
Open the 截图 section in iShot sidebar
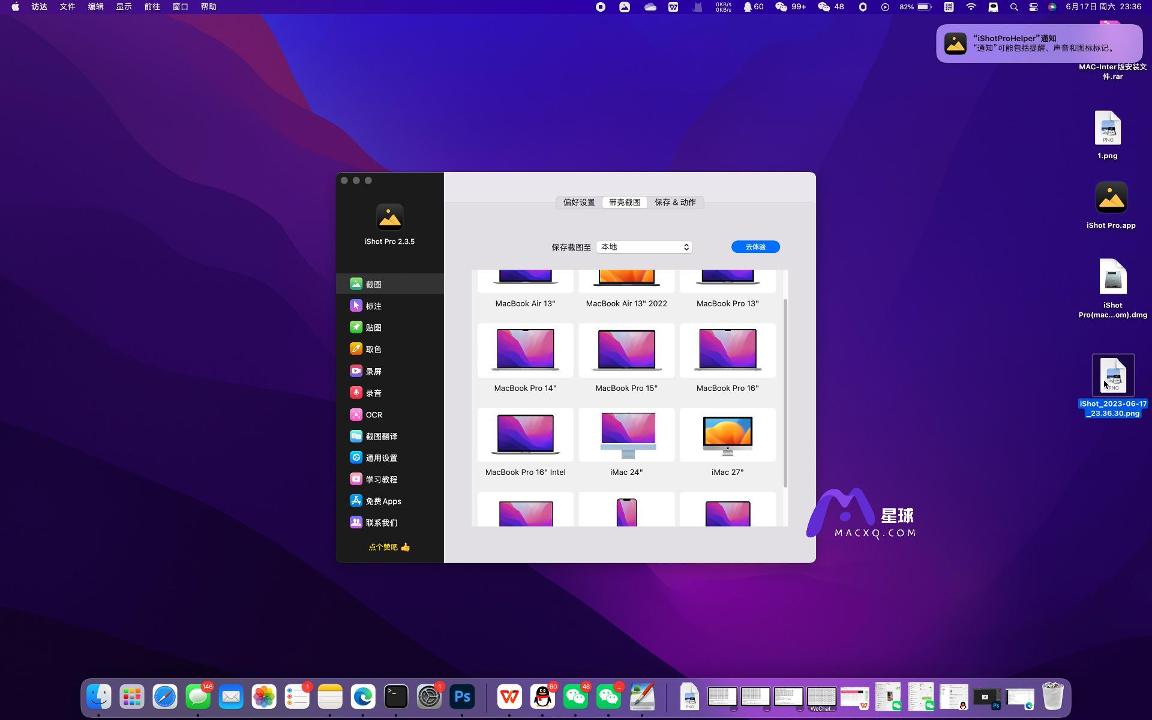point(389,284)
